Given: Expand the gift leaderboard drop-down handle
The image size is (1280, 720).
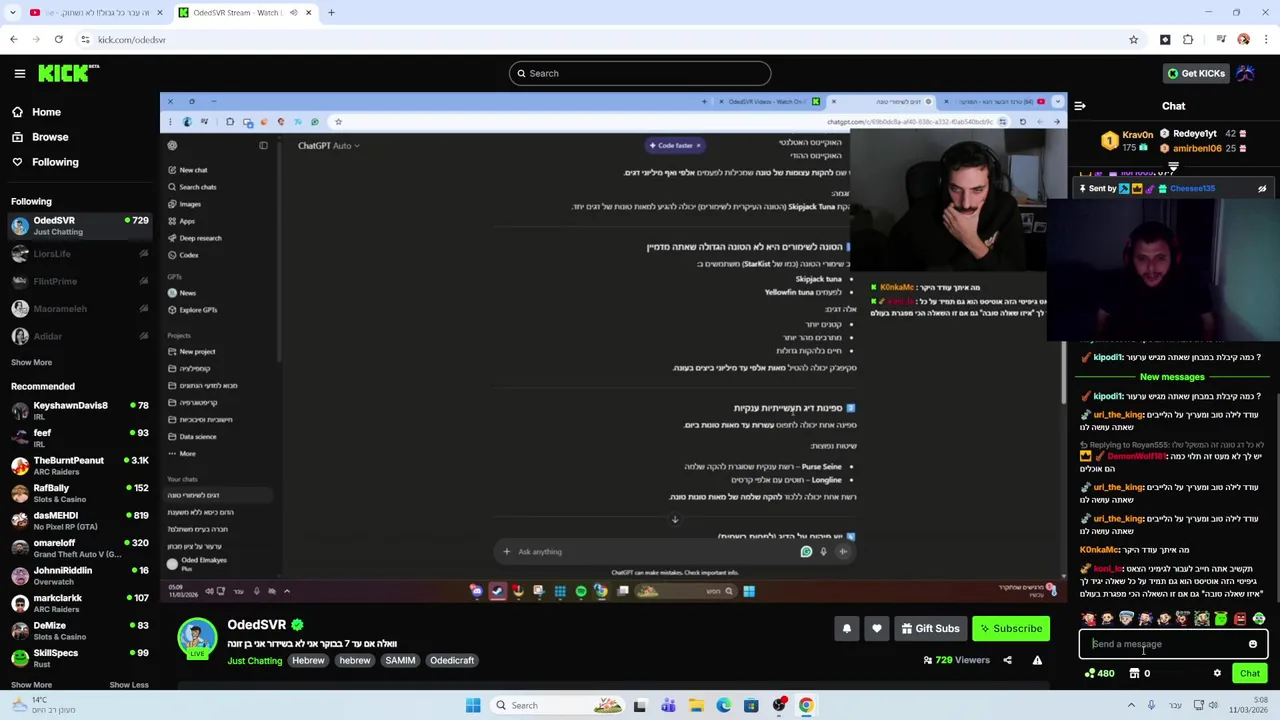Looking at the screenshot, I should [x=1173, y=167].
